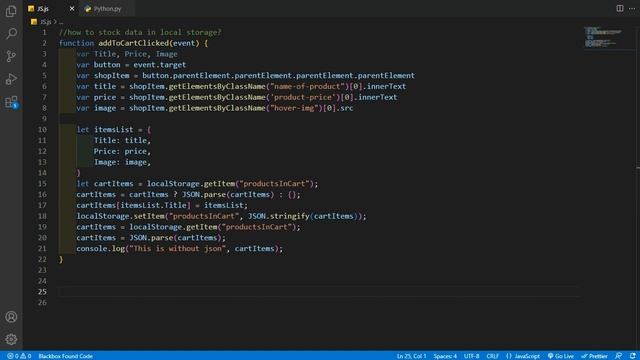
Task: Click the minimap code preview
Action: click(x=604, y=37)
